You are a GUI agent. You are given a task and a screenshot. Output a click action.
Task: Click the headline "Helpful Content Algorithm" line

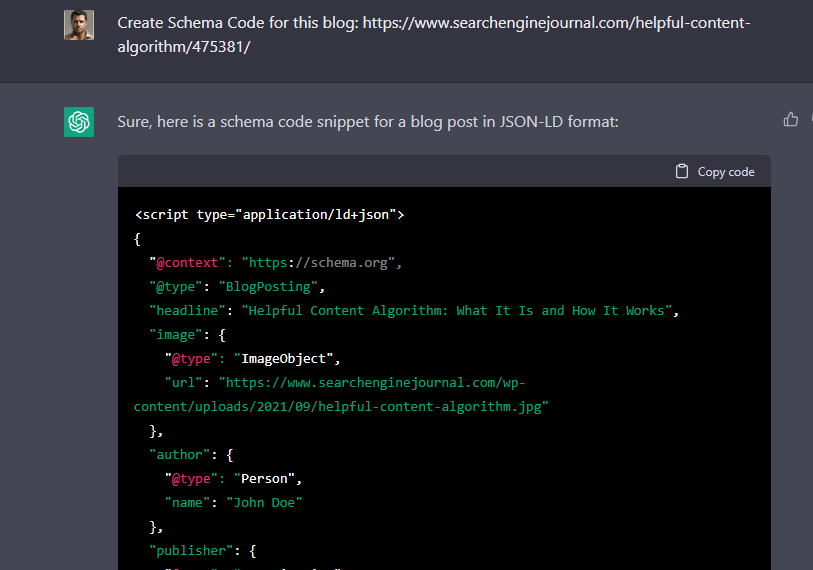414,311
